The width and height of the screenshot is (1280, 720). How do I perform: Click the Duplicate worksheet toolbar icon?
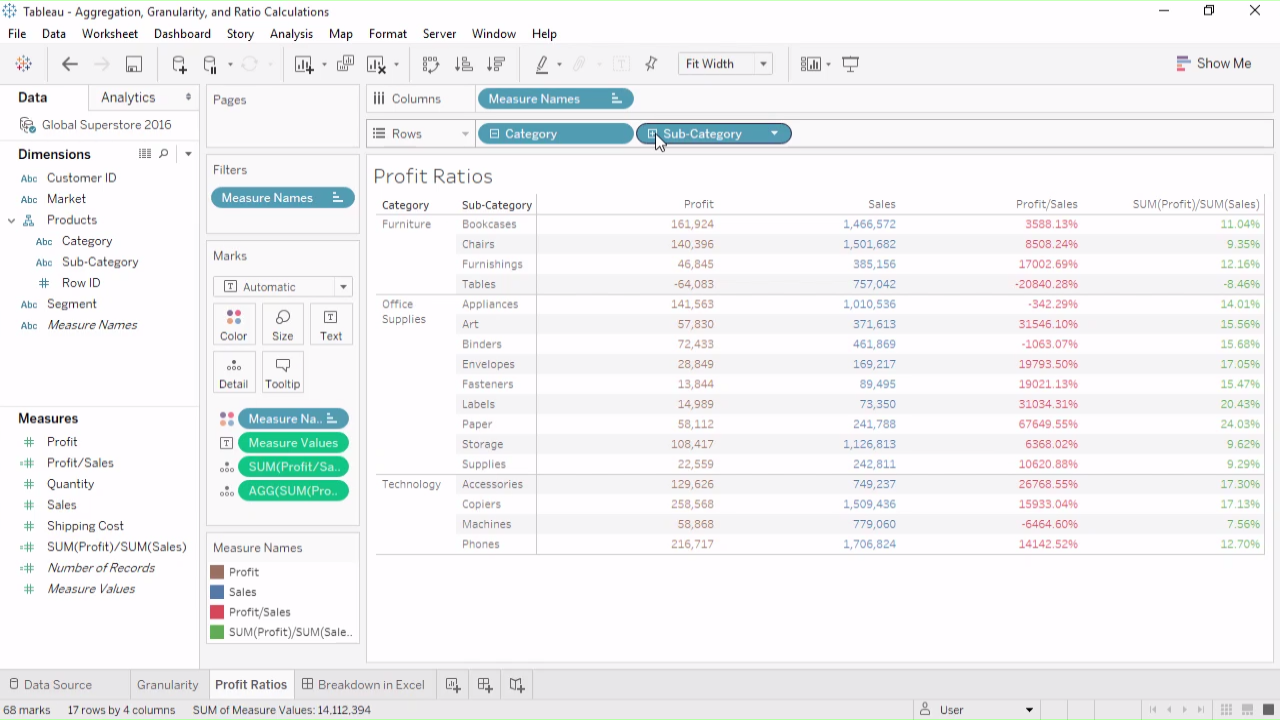point(345,64)
